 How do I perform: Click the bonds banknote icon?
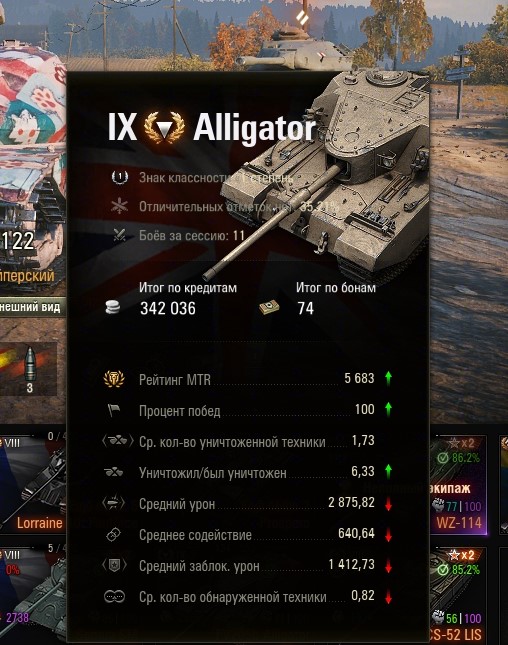[269, 308]
